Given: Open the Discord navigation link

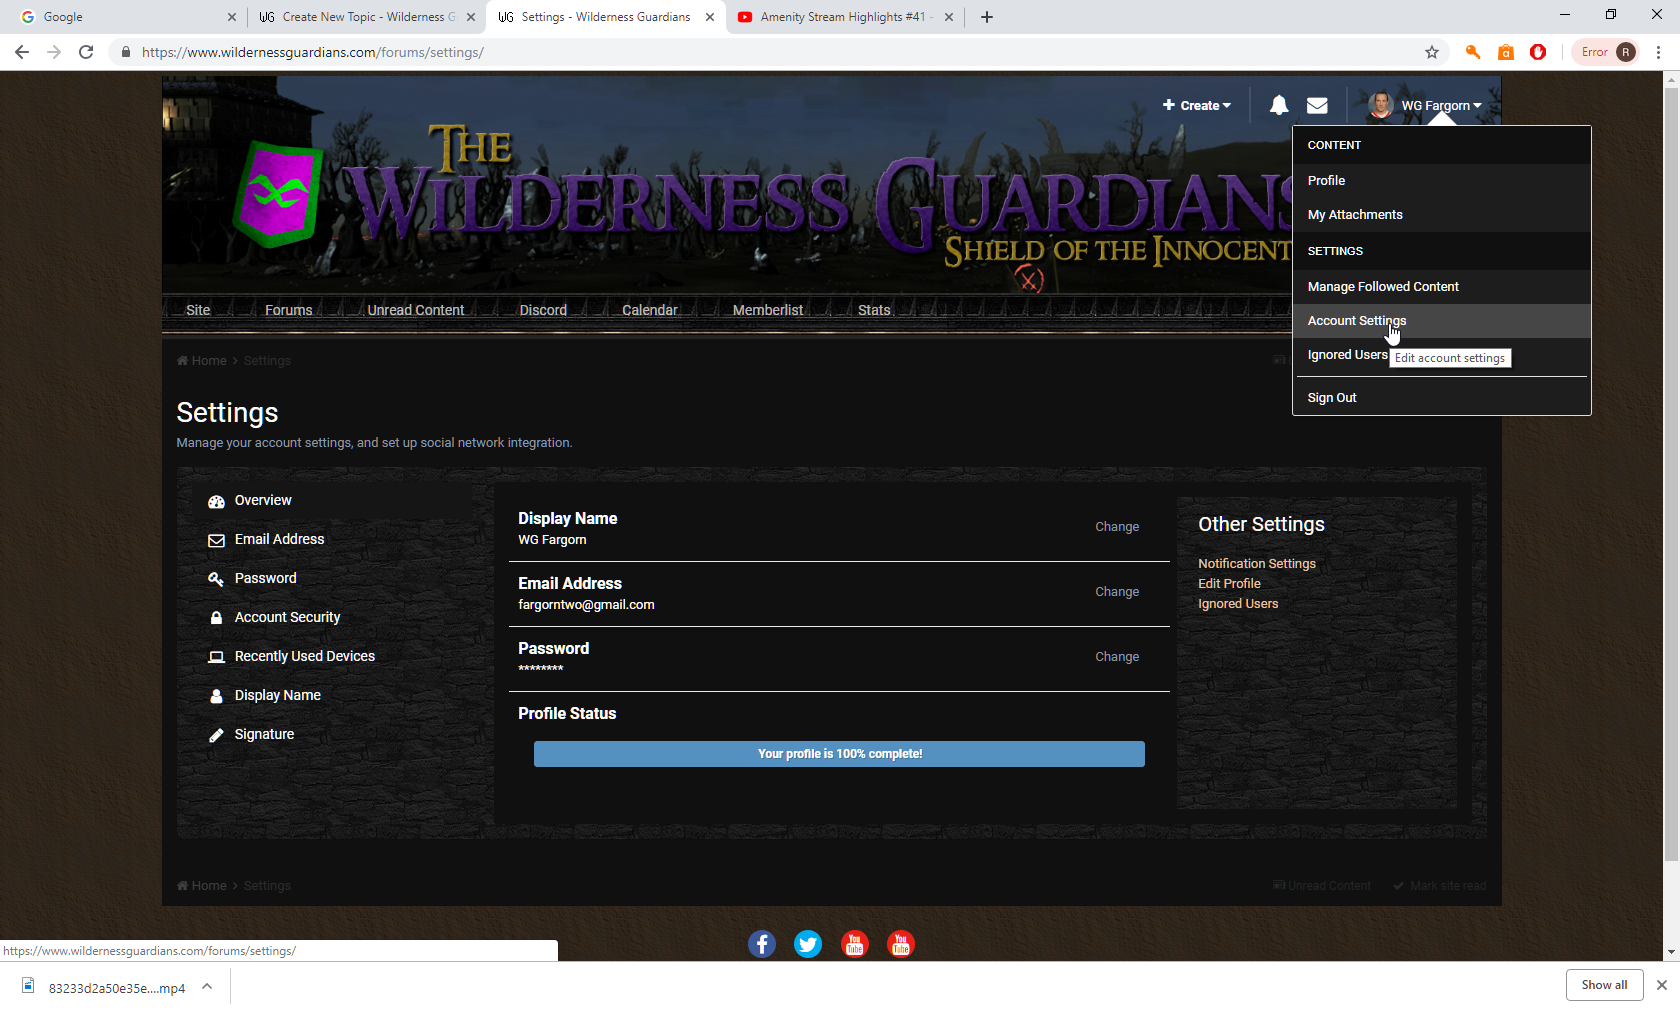Looking at the screenshot, I should pyautogui.click(x=543, y=310).
